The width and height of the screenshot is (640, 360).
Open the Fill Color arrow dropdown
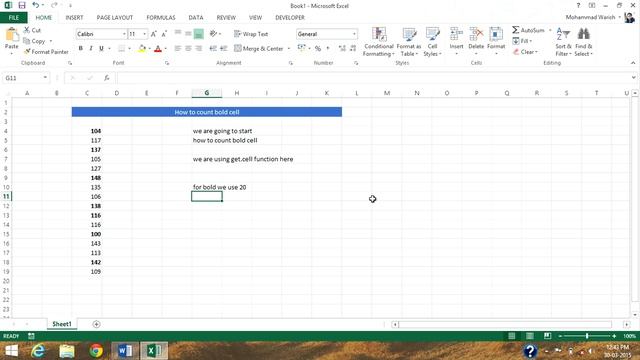[149, 48]
